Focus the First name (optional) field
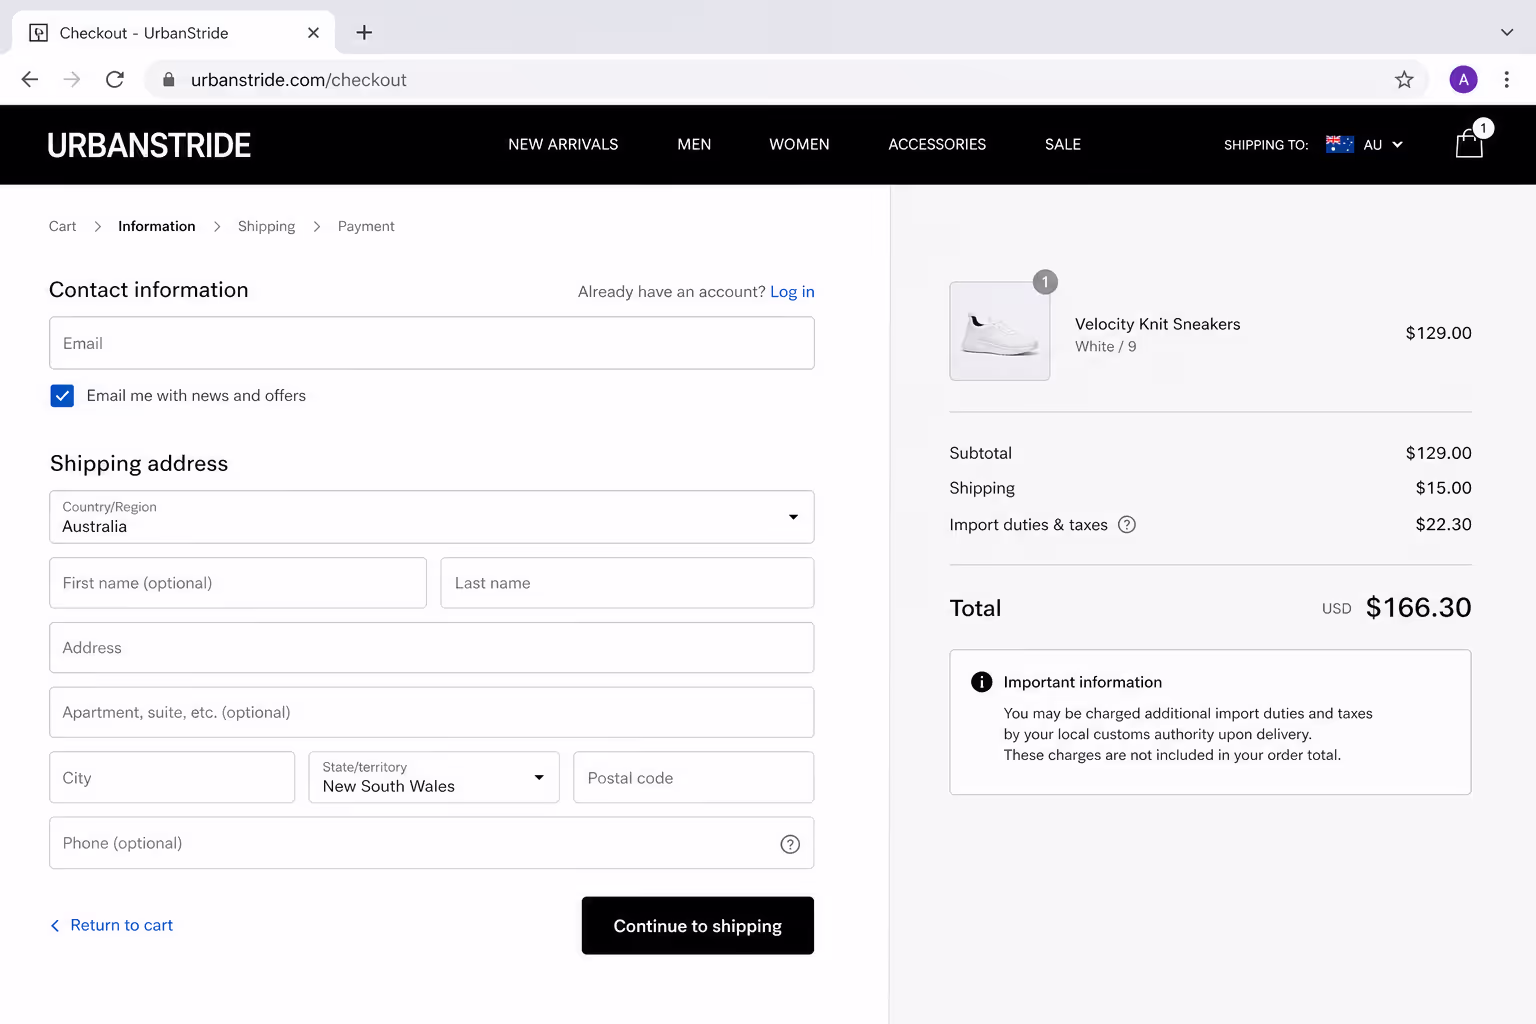 click(238, 583)
